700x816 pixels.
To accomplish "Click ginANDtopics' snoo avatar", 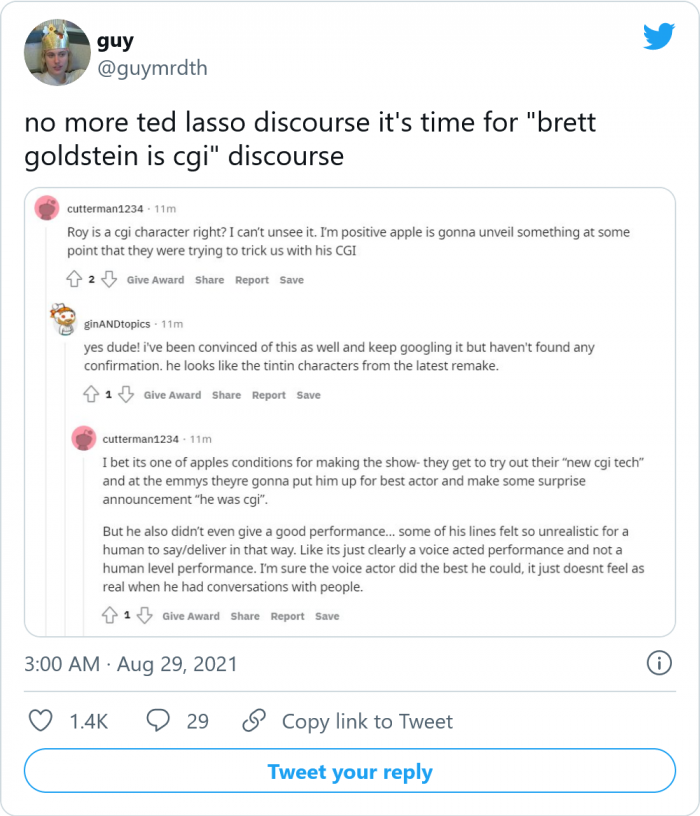I will (x=65, y=322).
